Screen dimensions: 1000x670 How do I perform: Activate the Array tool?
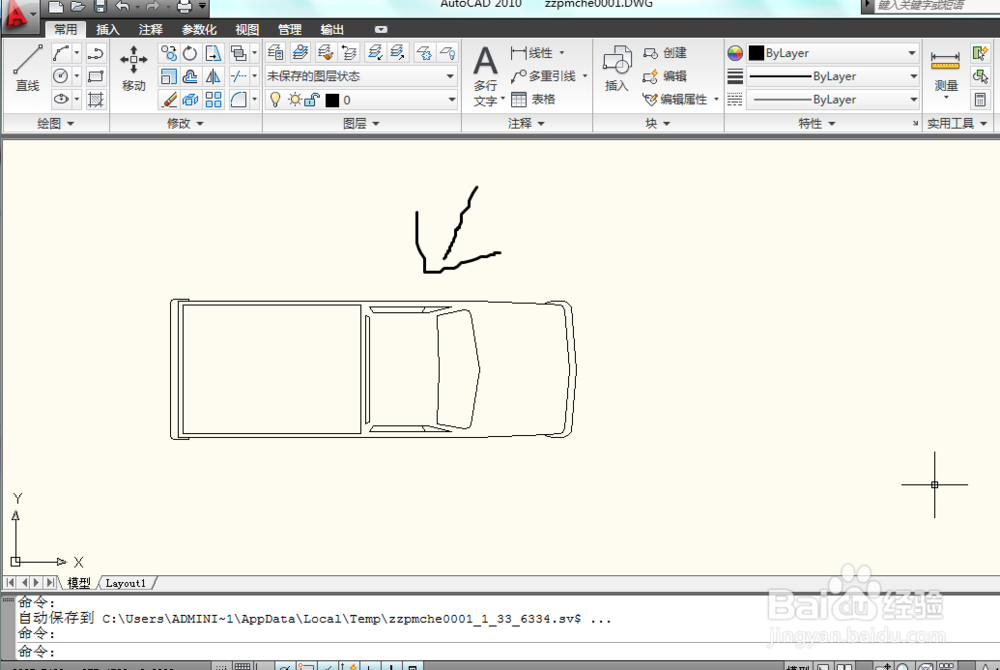(x=213, y=99)
